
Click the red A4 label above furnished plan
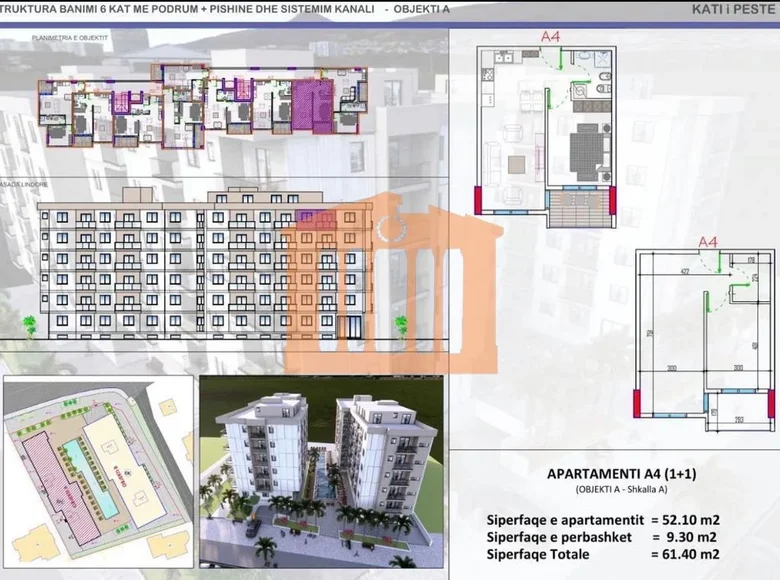coord(551,36)
